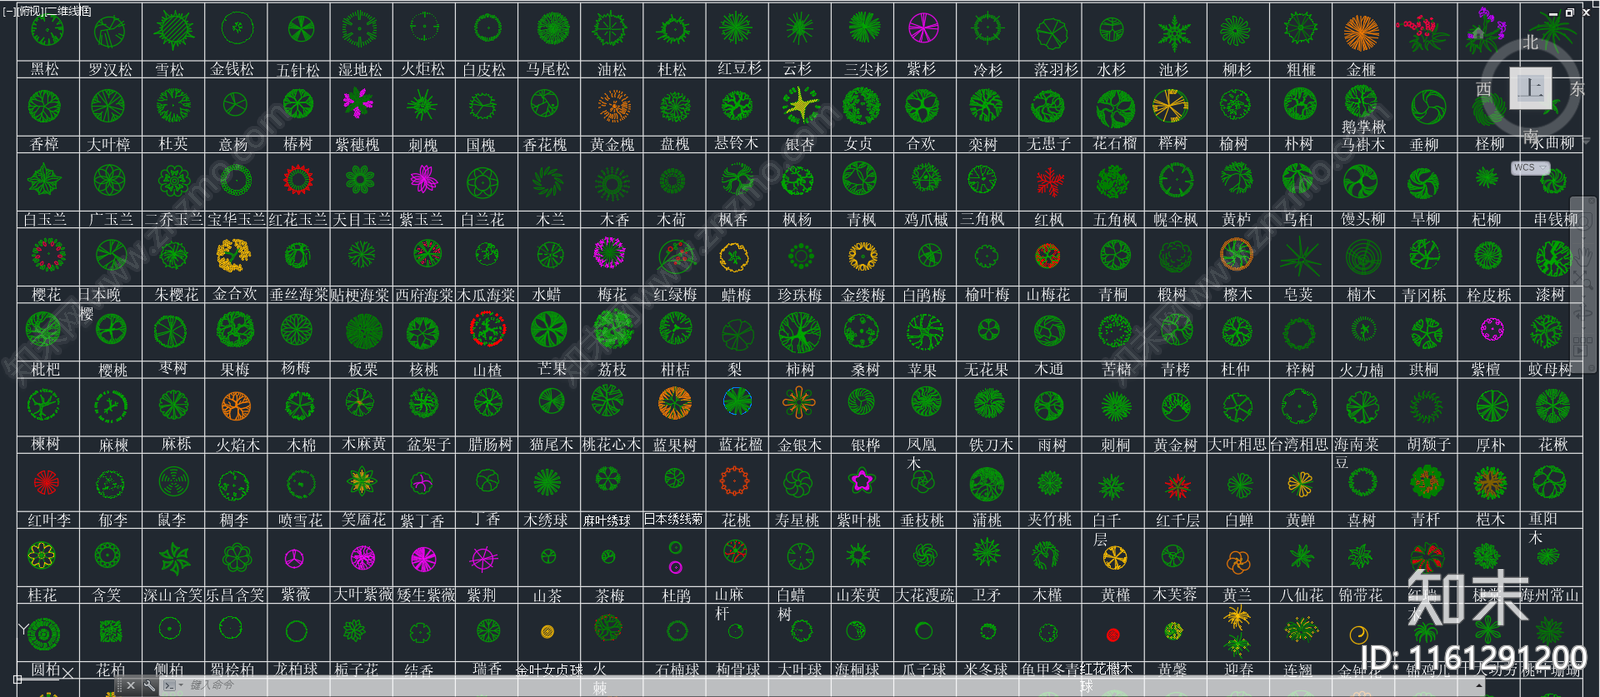Open the [-] viewport controls menu
This screenshot has width=1600, height=697.
point(8,12)
